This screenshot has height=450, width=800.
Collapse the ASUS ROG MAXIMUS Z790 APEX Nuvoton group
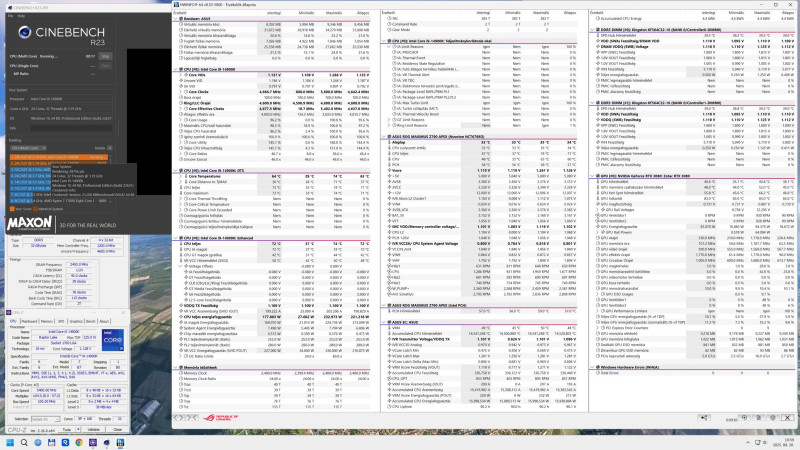tap(384, 137)
